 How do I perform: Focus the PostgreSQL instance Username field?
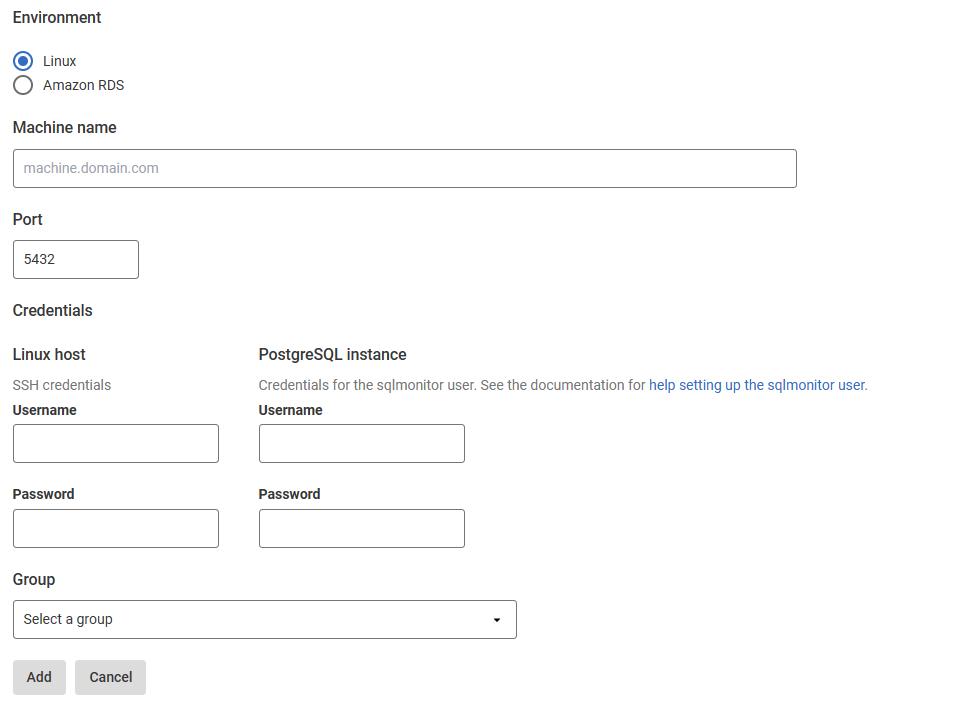pyautogui.click(x=361, y=443)
